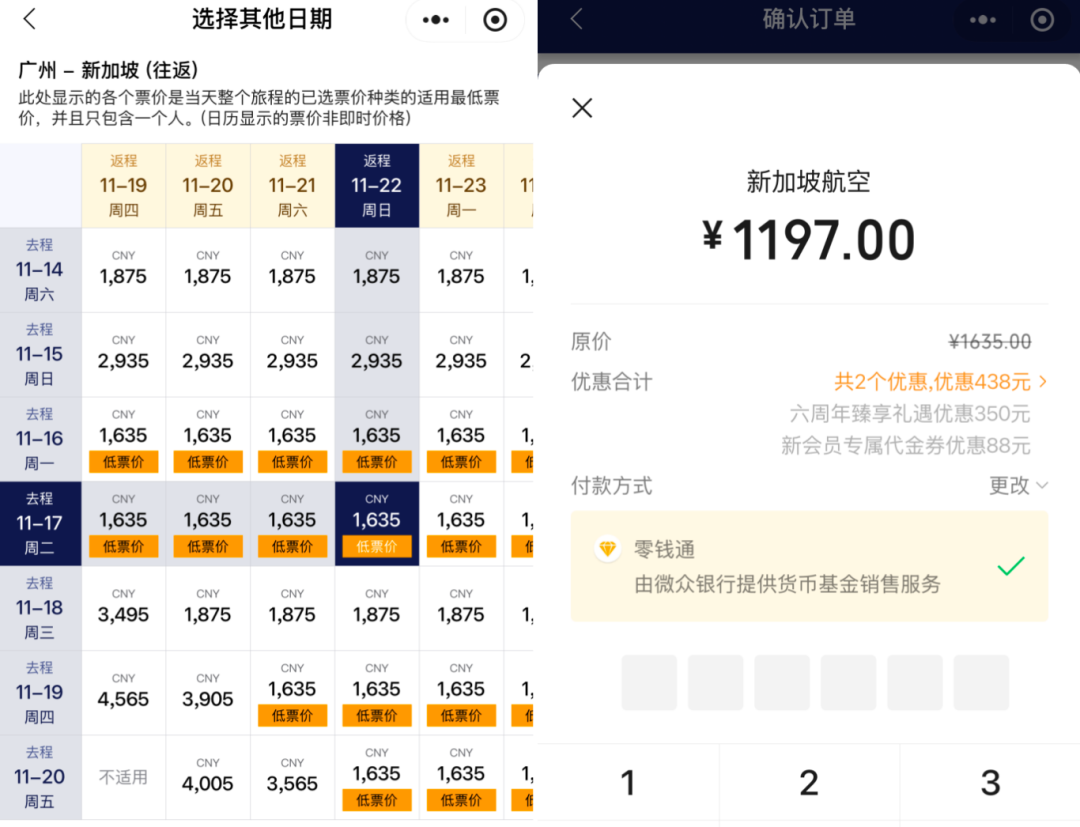This screenshot has height=827, width=1080.
Task: Pick 1,635 fare for 11-20 depart, 11-22 return
Action: 377,777
